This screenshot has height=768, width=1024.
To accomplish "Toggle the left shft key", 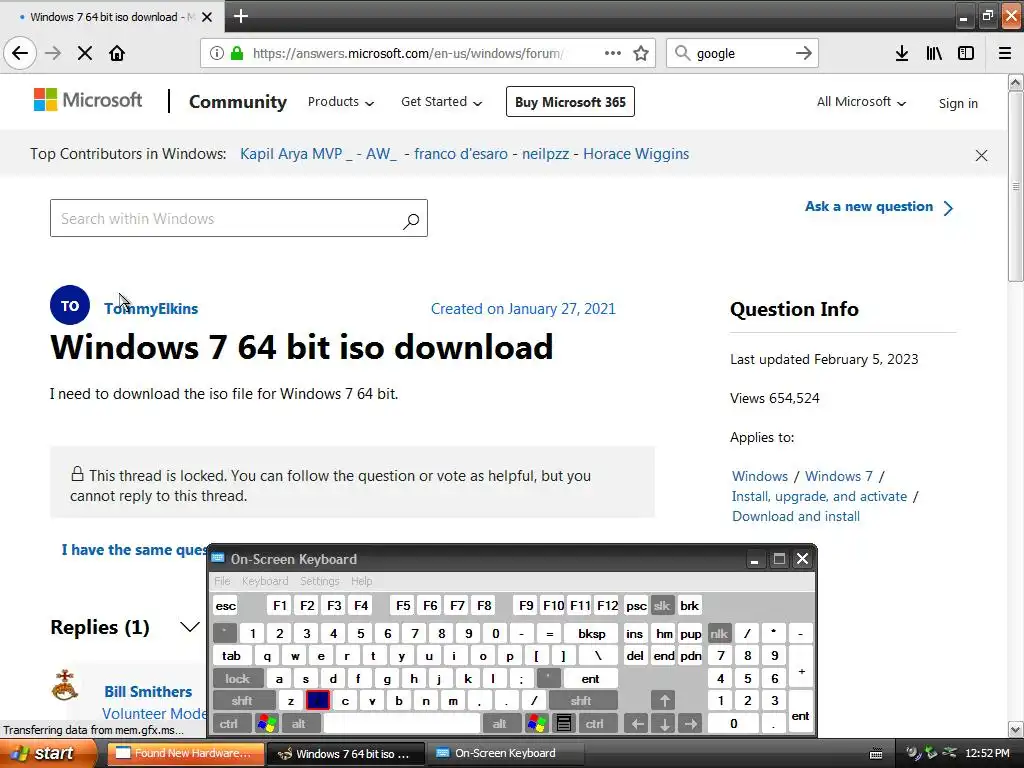I will [x=242, y=701].
